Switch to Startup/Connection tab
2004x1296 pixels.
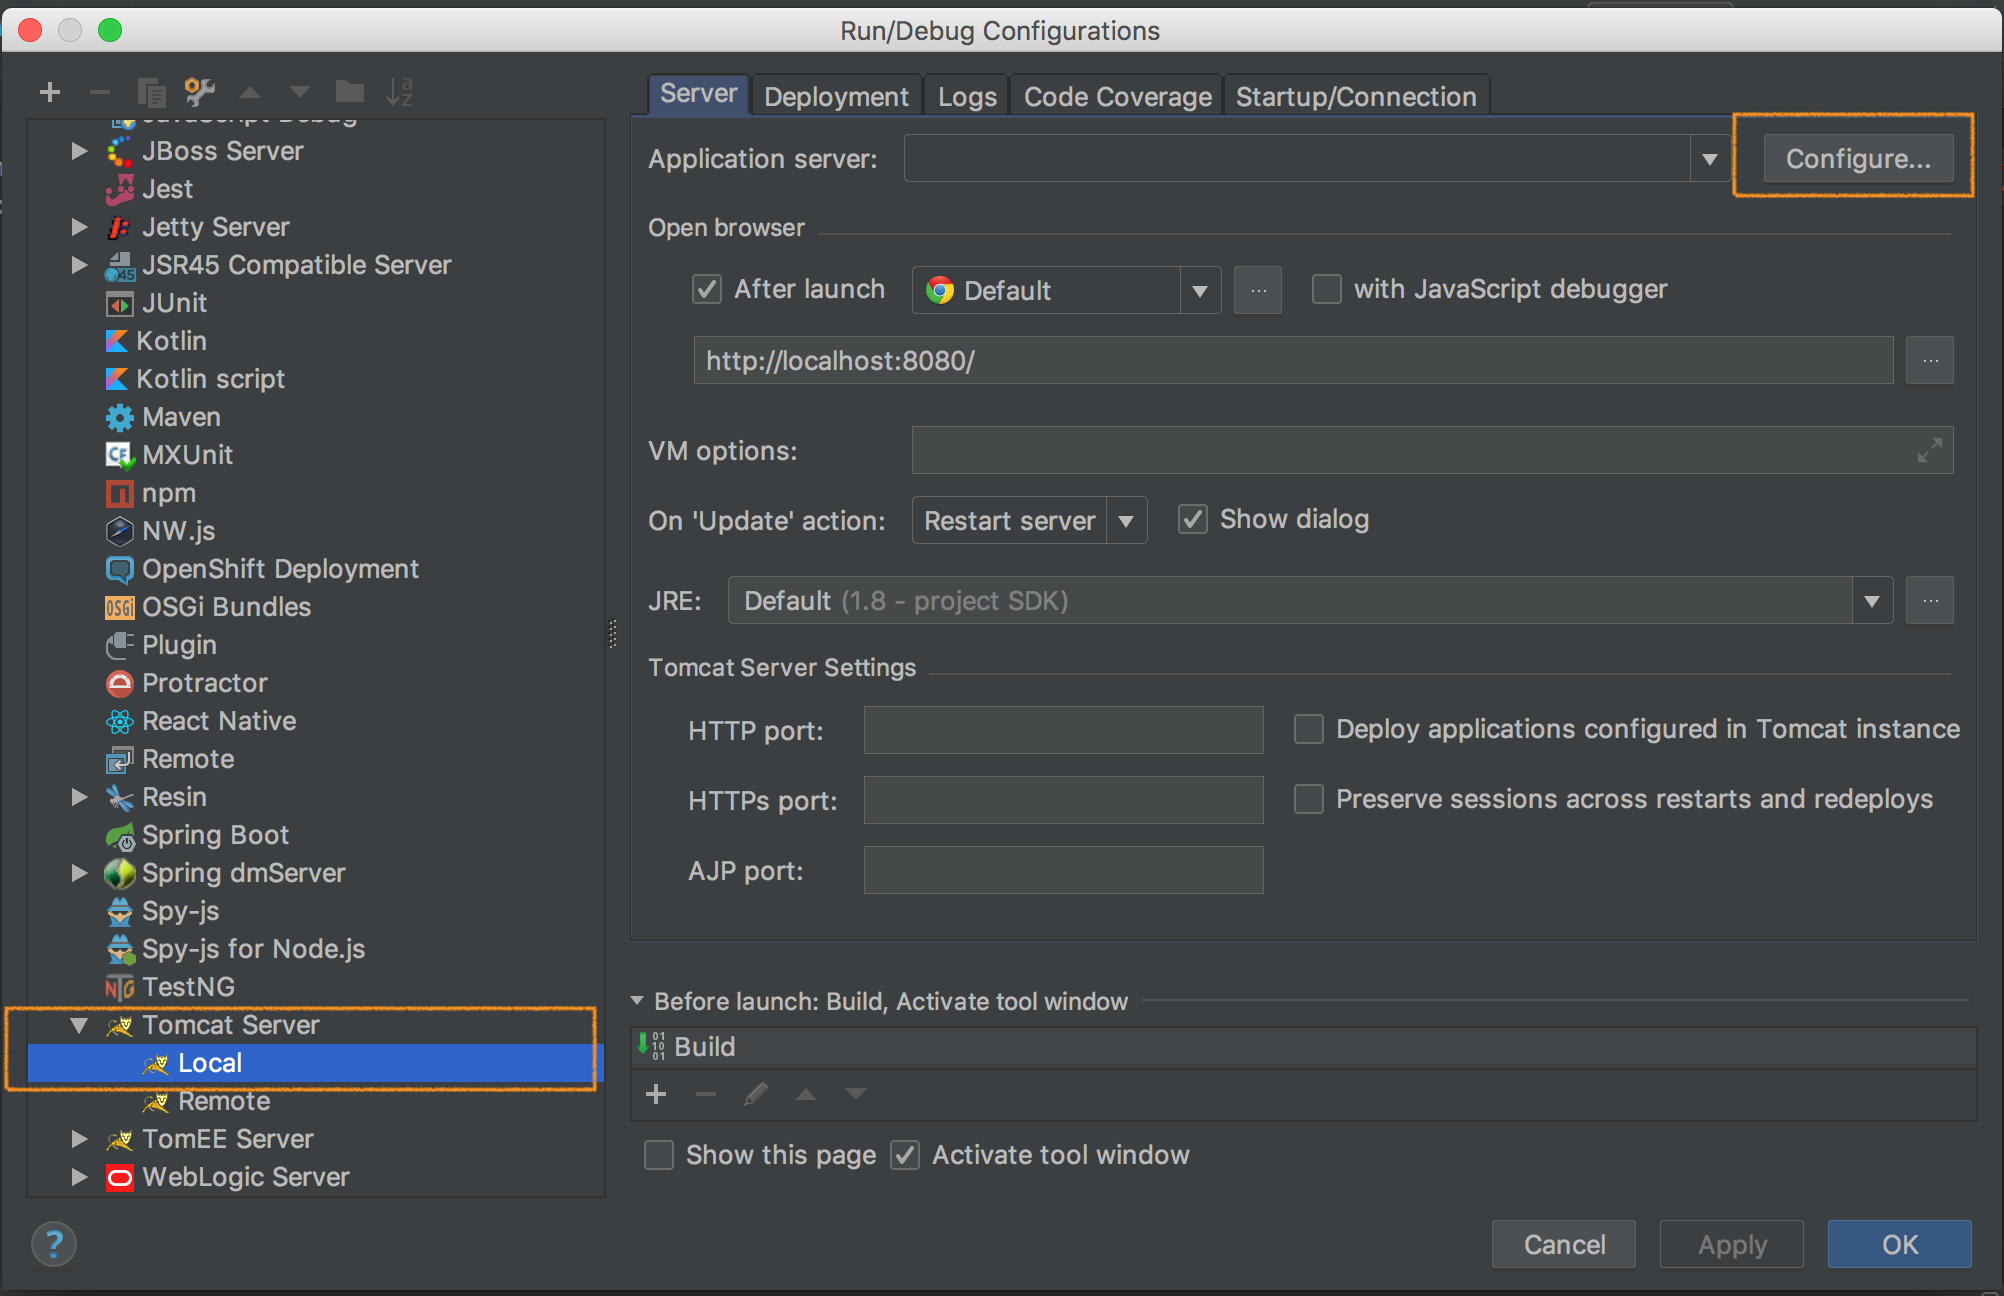(1356, 96)
